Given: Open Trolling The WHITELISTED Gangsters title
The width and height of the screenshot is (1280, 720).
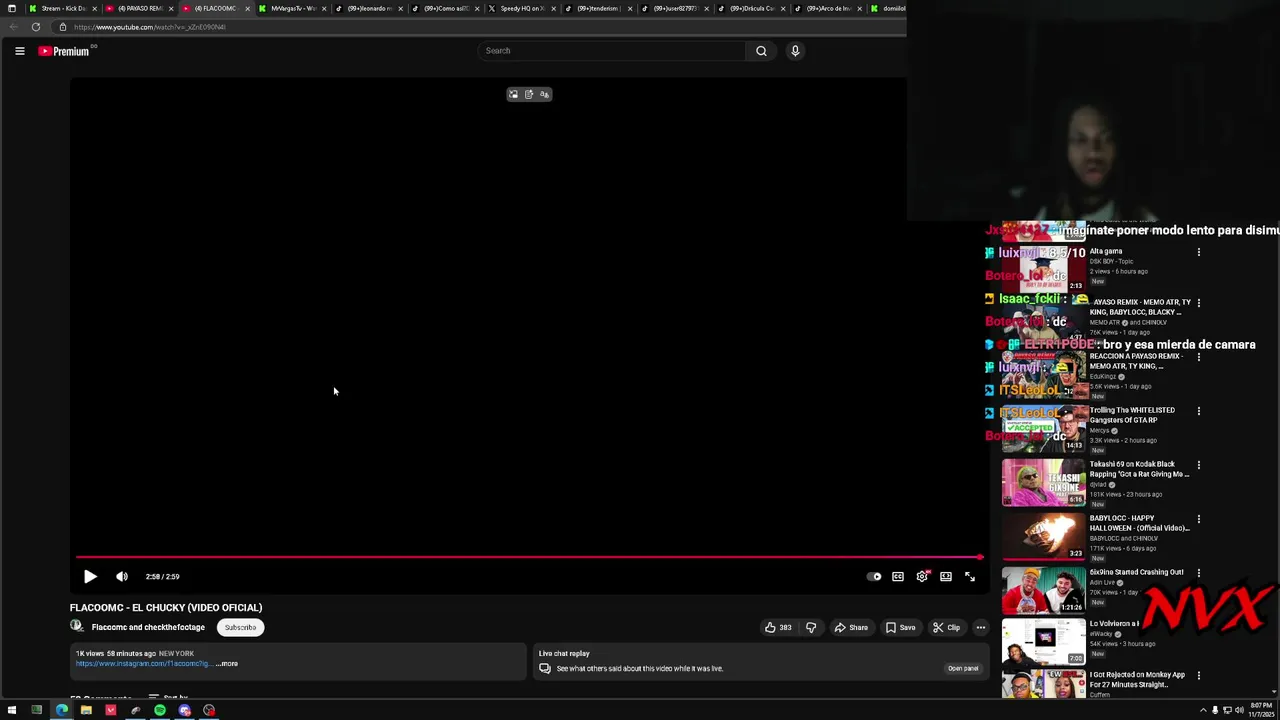Looking at the screenshot, I should point(1132,415).
